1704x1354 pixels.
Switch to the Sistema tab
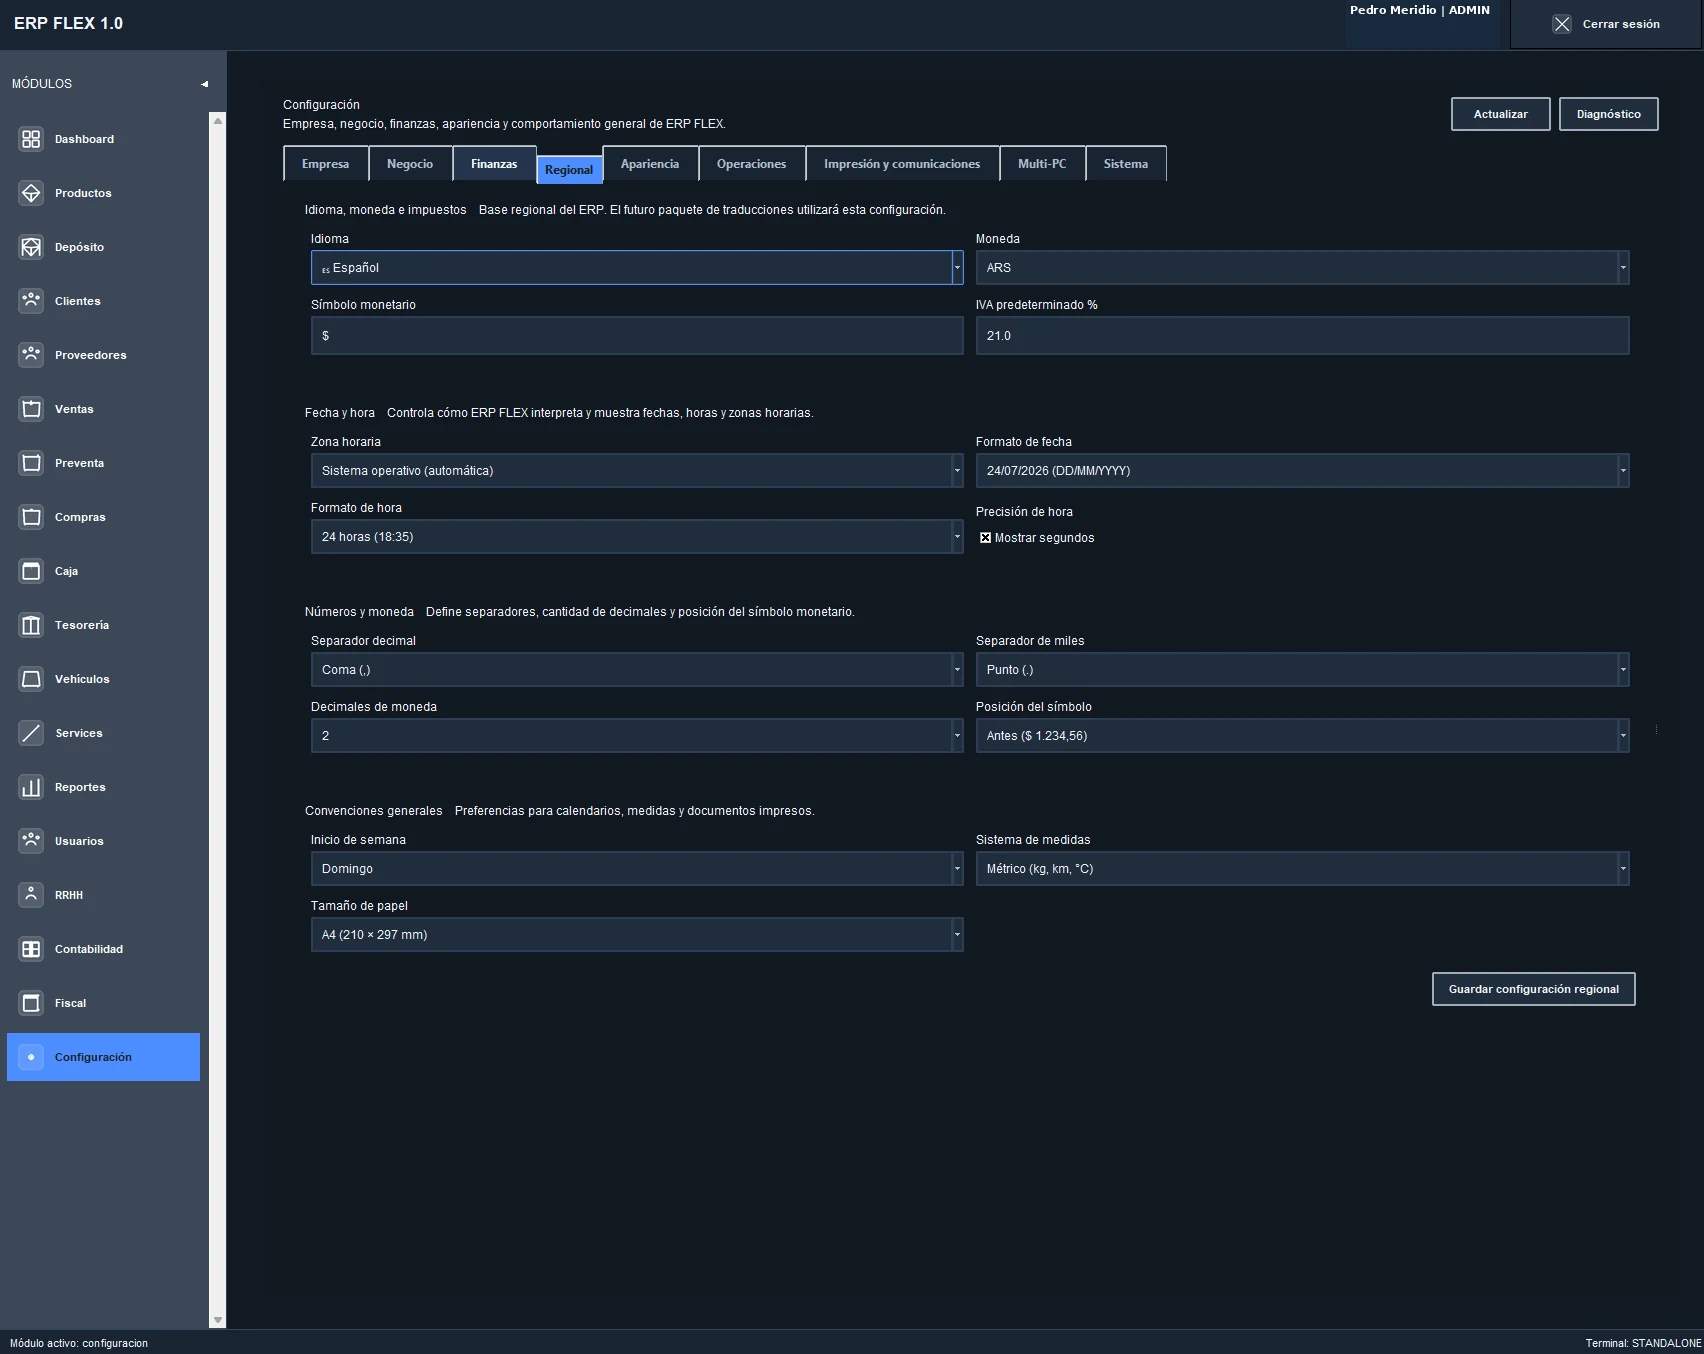click(1126, 164)
